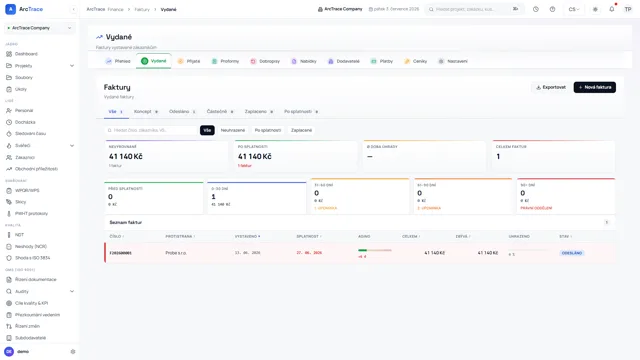
Task: Open WPQR/WPS in the sidebar
Action: click(x=27, y=190)
